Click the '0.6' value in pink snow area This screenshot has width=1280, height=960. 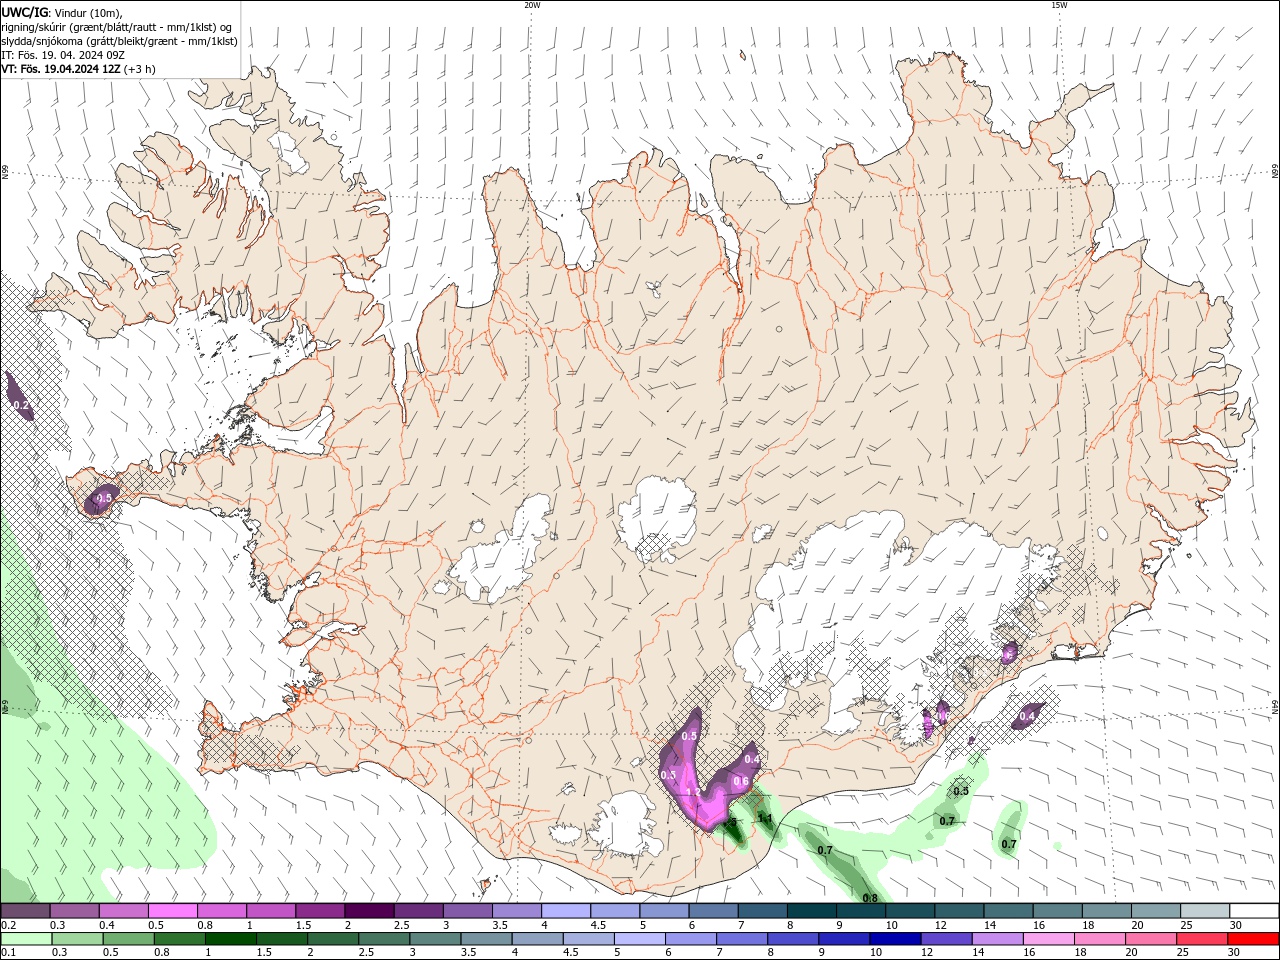coord(741,781)
